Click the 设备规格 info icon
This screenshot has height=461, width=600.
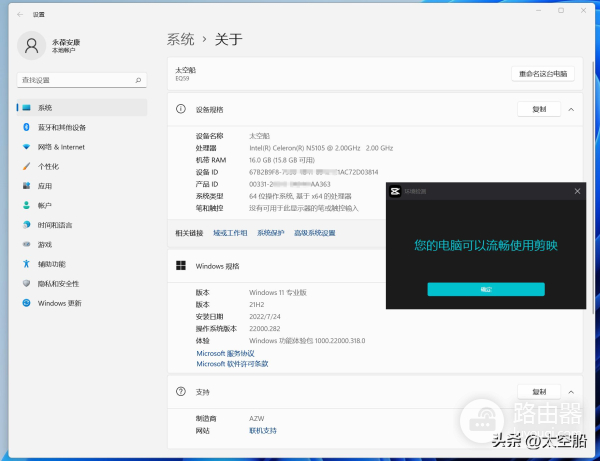tap(181, 109)
